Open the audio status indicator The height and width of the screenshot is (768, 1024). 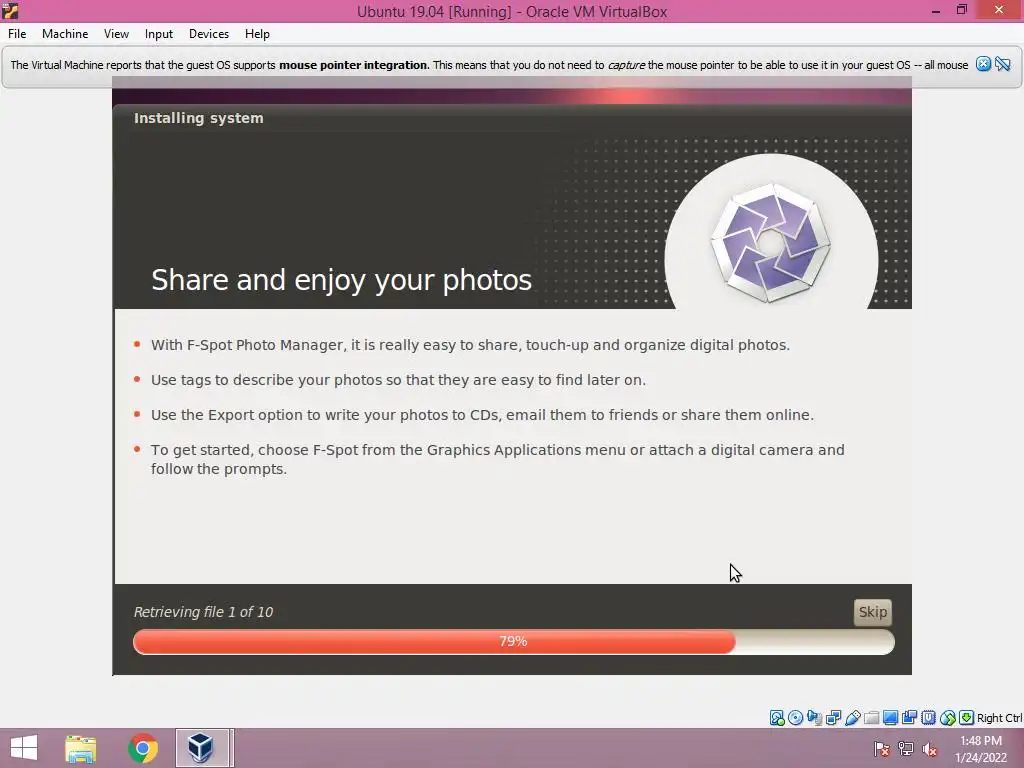click(814, 718)
